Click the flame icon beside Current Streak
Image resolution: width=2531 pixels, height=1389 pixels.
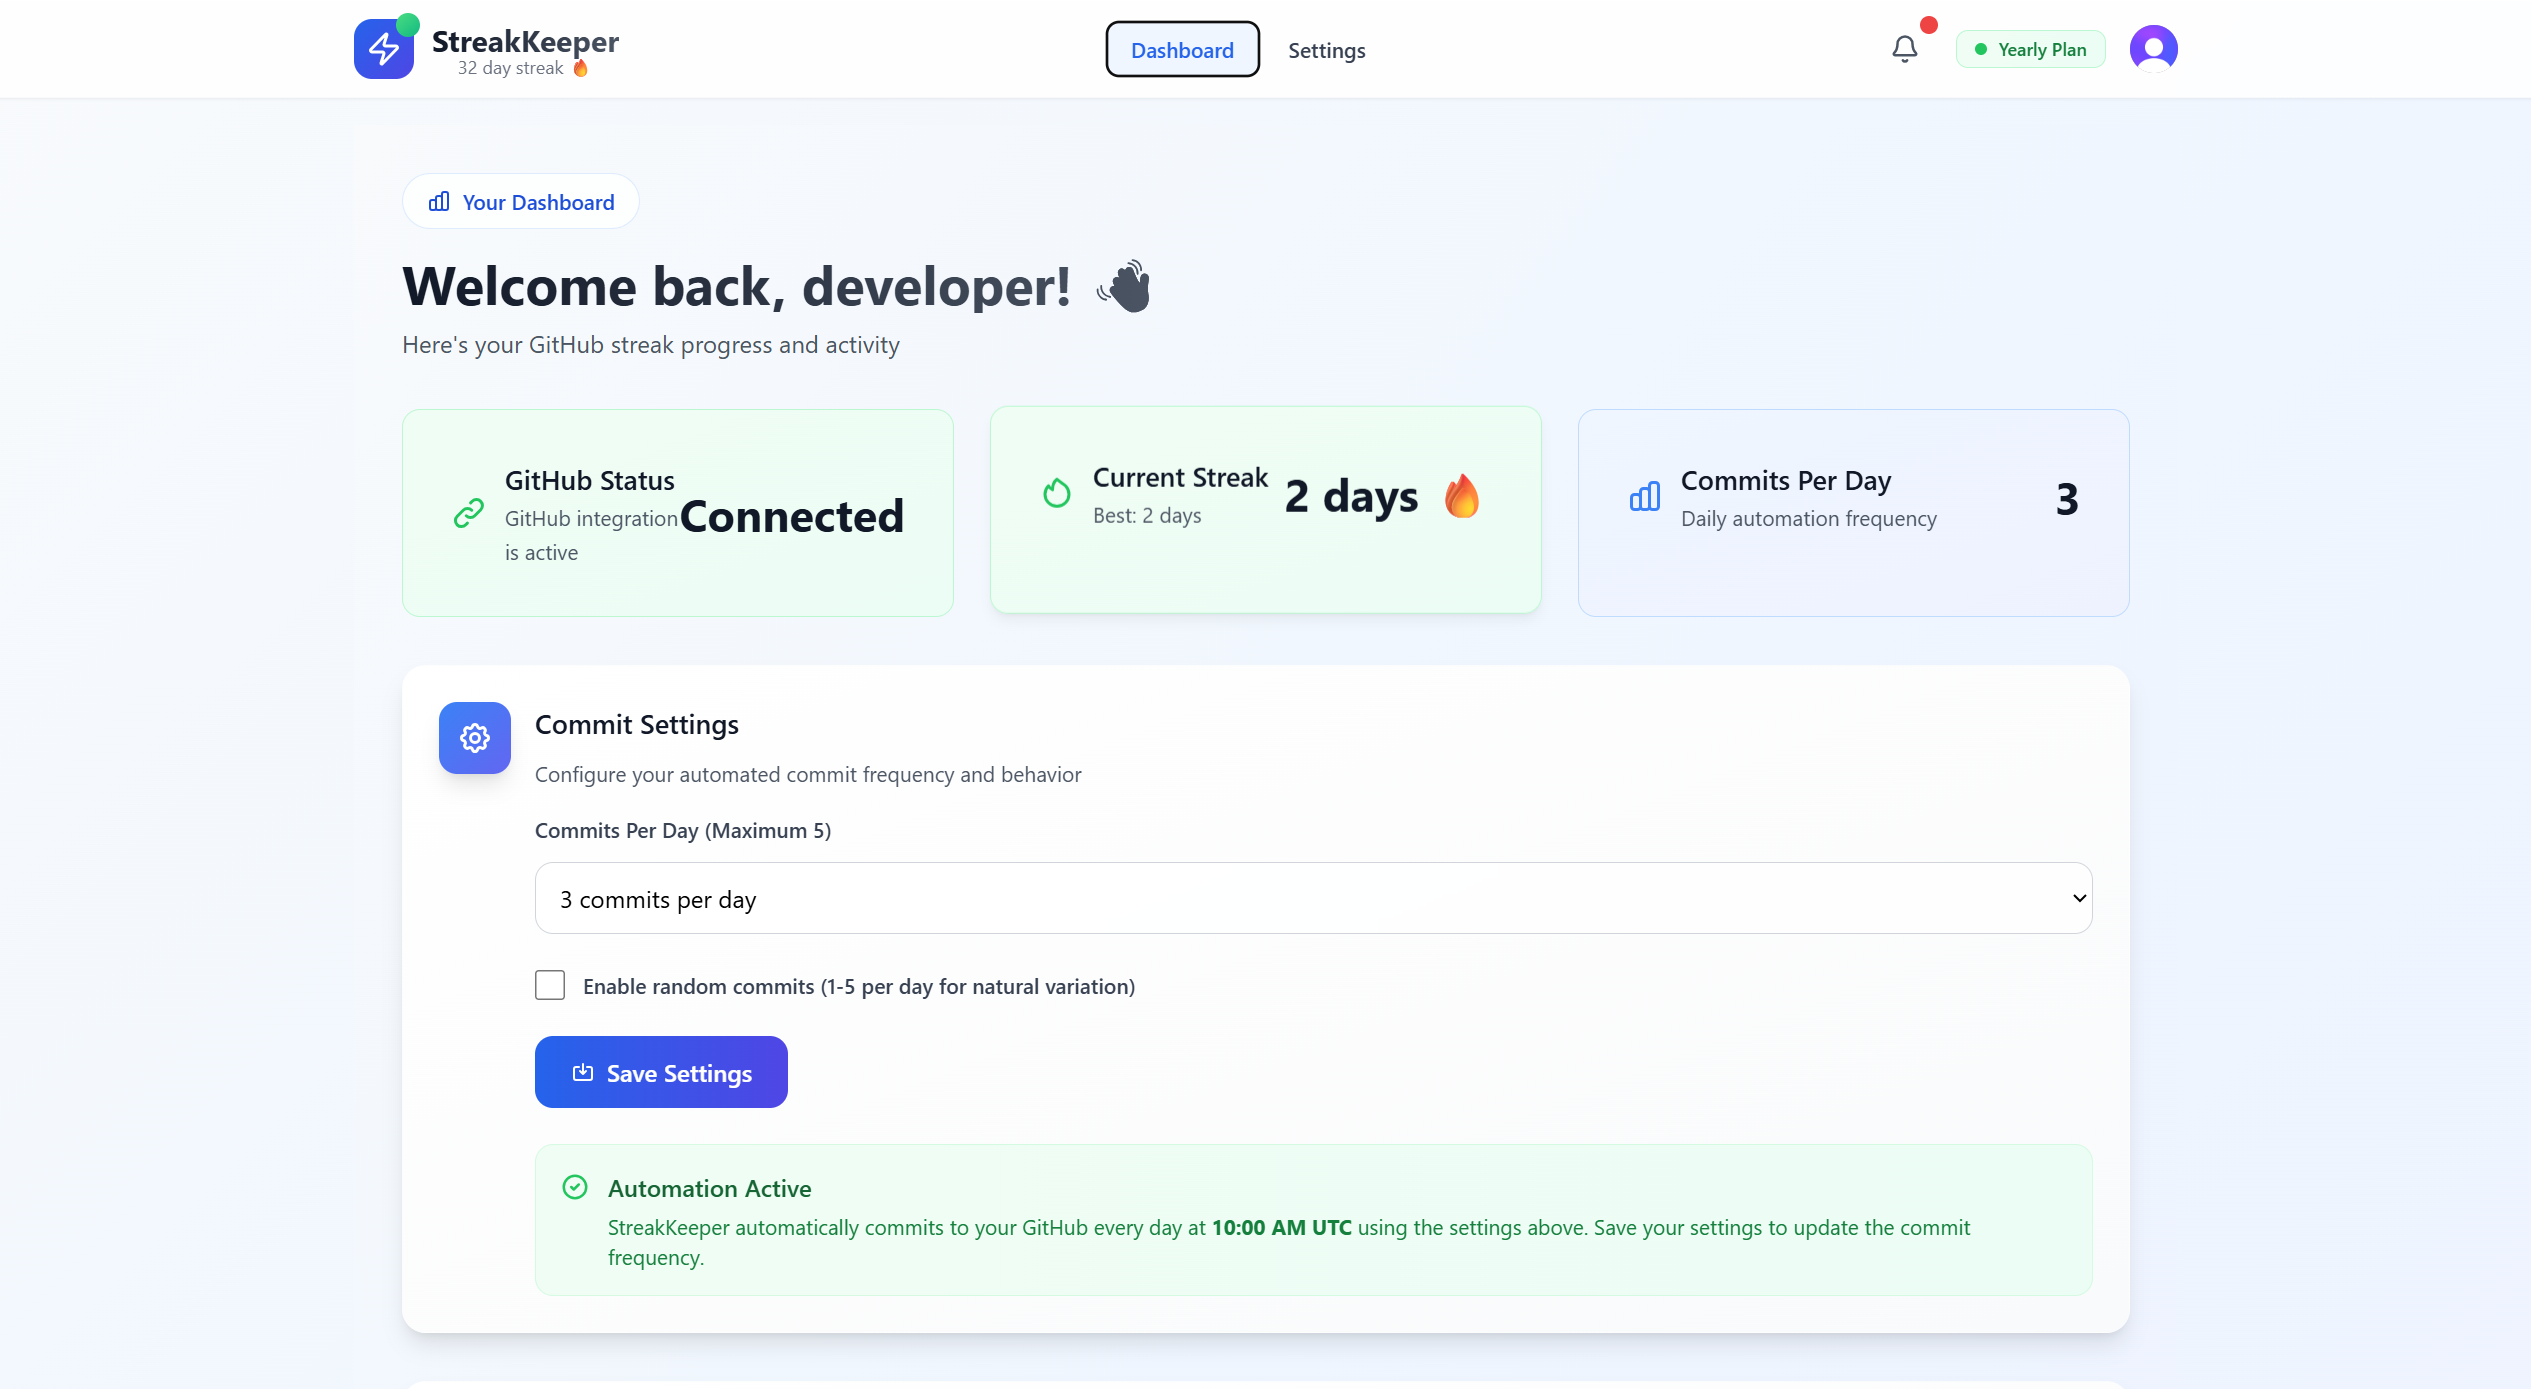coord(1056,494)
